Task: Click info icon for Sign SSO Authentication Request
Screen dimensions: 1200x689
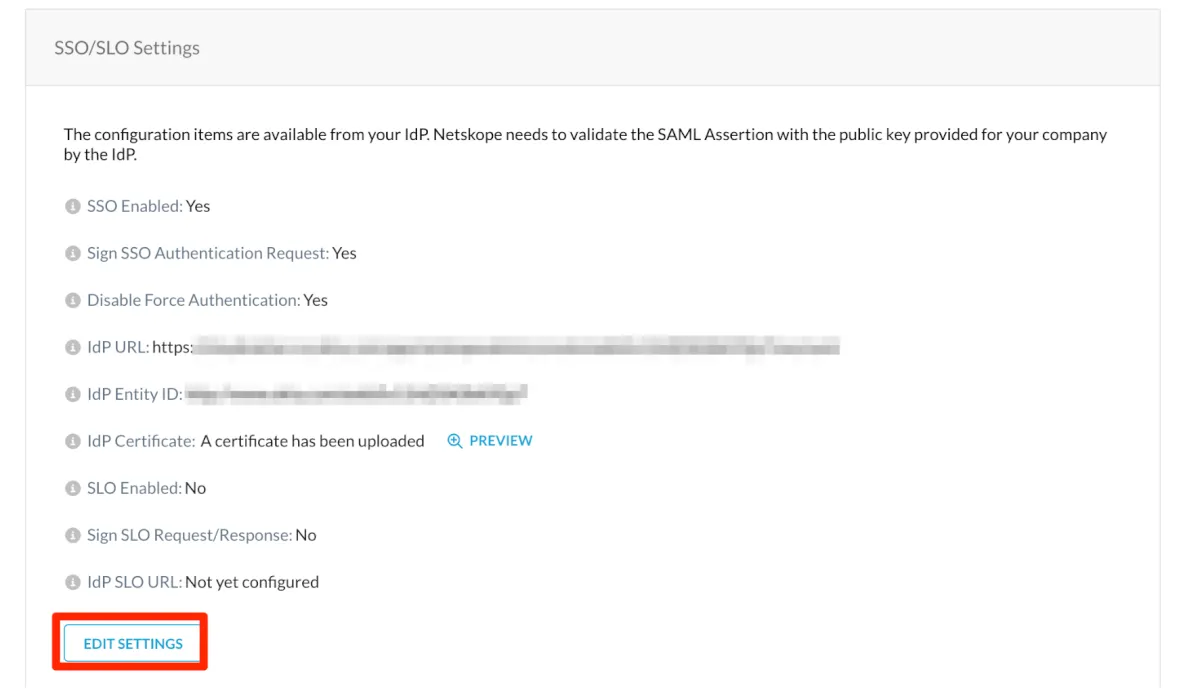Action: pos(72,254)
